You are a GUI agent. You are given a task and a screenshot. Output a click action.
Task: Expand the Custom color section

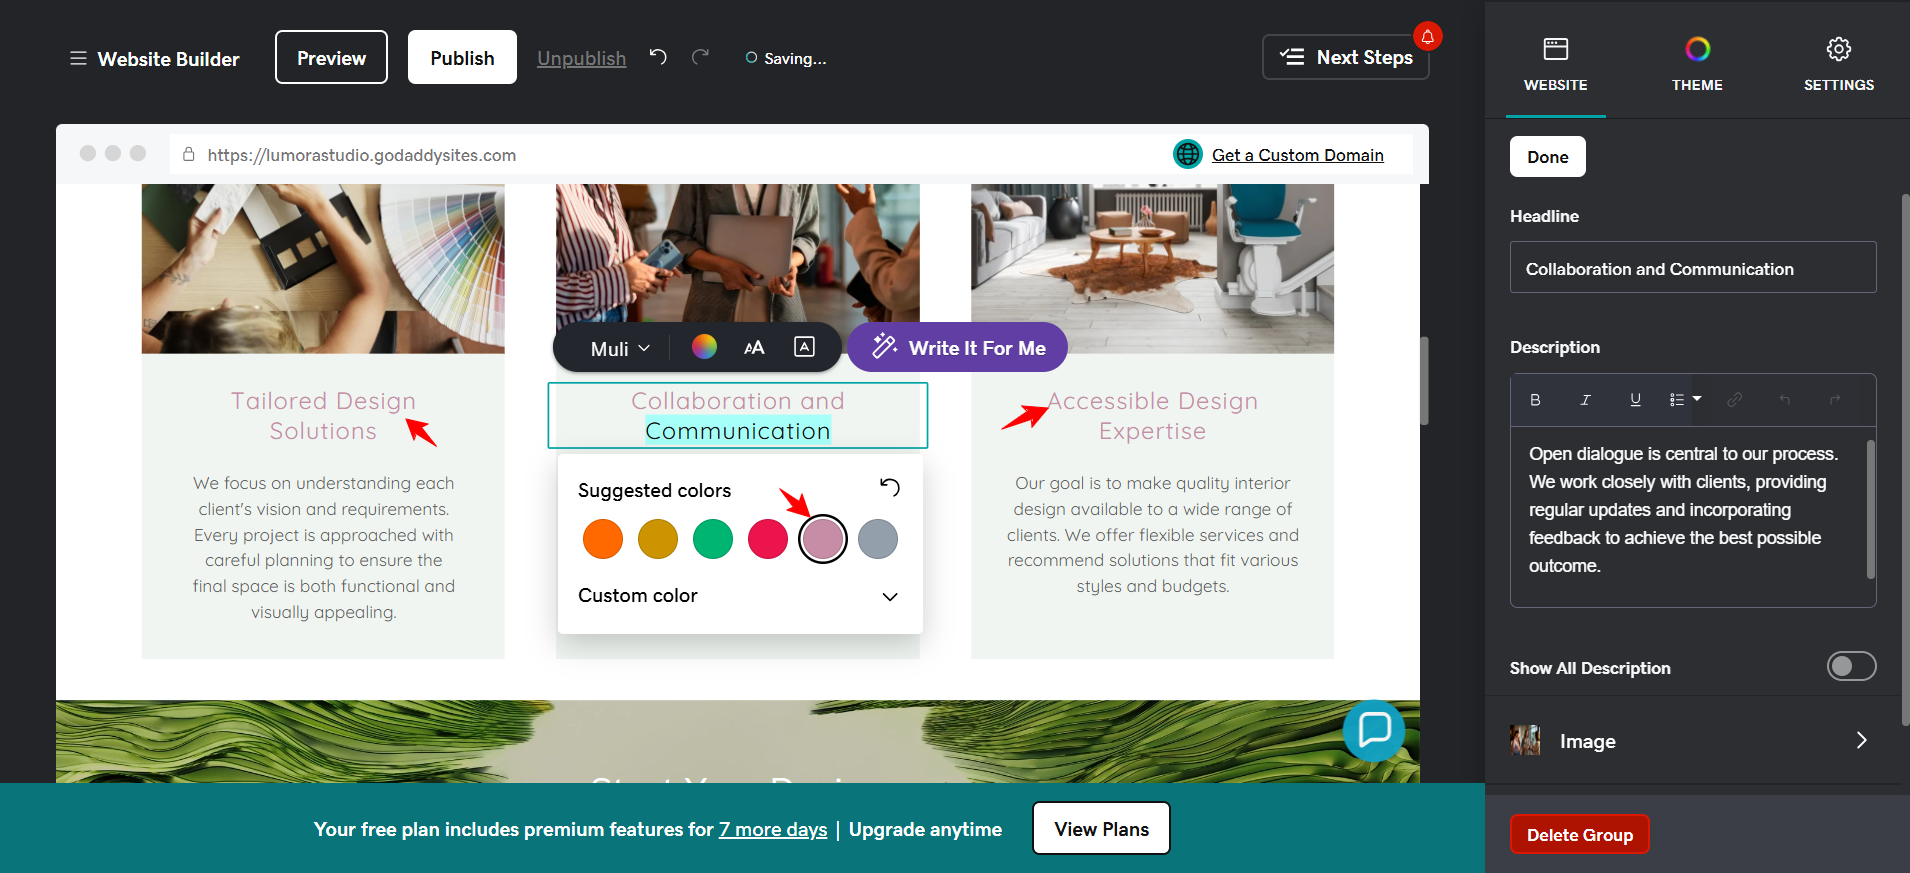pos(739,596)
